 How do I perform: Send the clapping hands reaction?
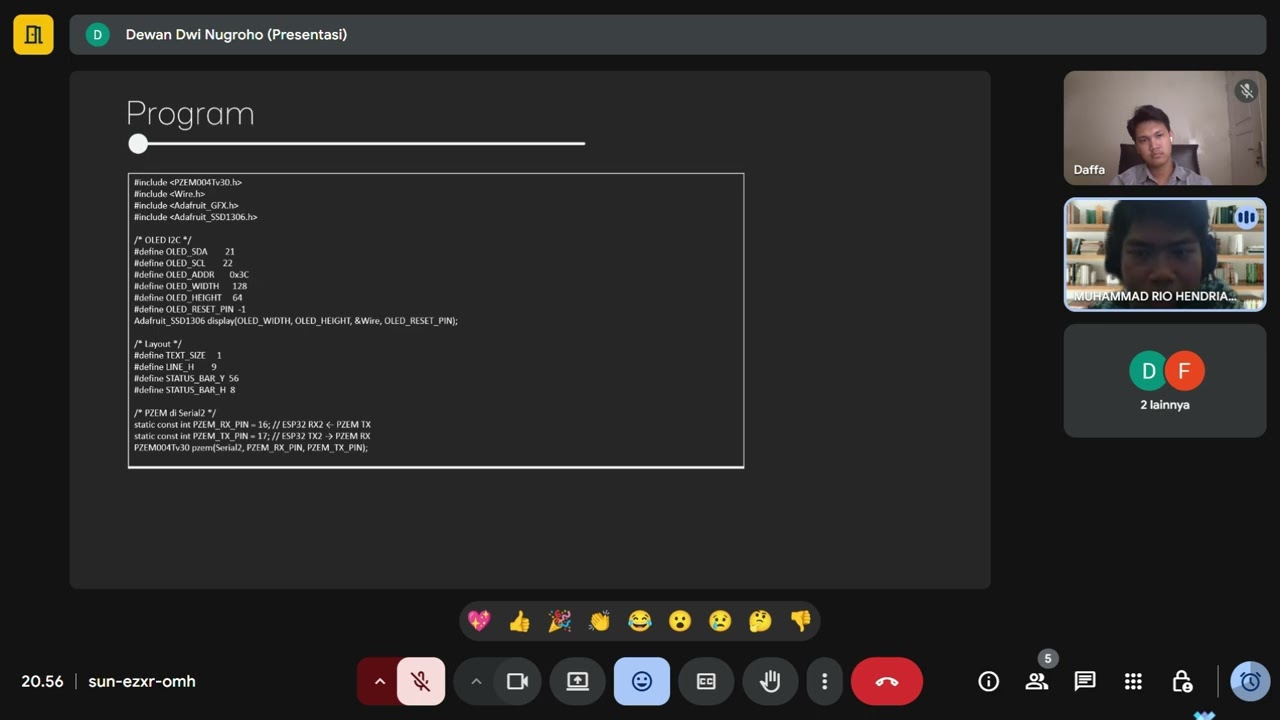pos(600,621)
